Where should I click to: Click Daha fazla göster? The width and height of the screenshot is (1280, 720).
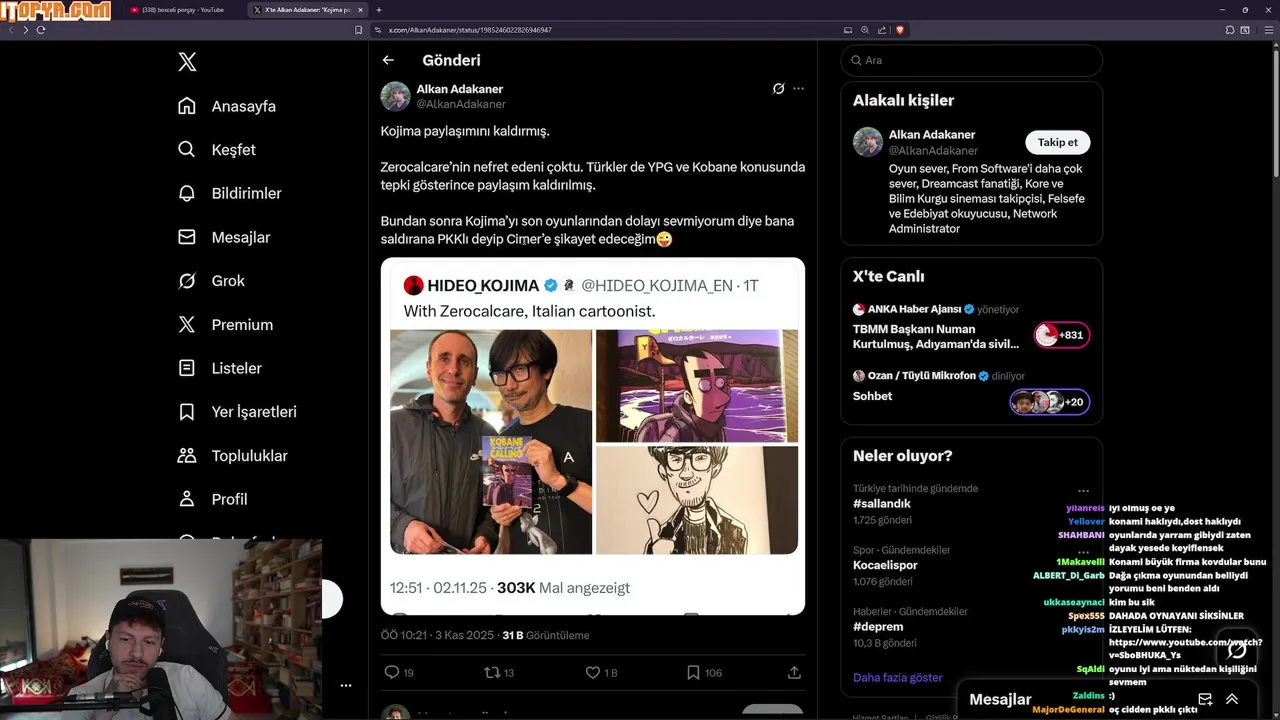point(898,677)
